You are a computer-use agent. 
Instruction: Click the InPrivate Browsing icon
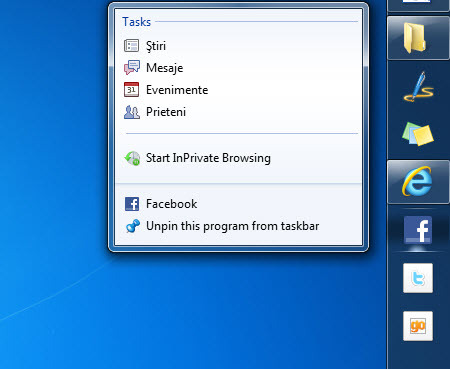click(132, 158)
